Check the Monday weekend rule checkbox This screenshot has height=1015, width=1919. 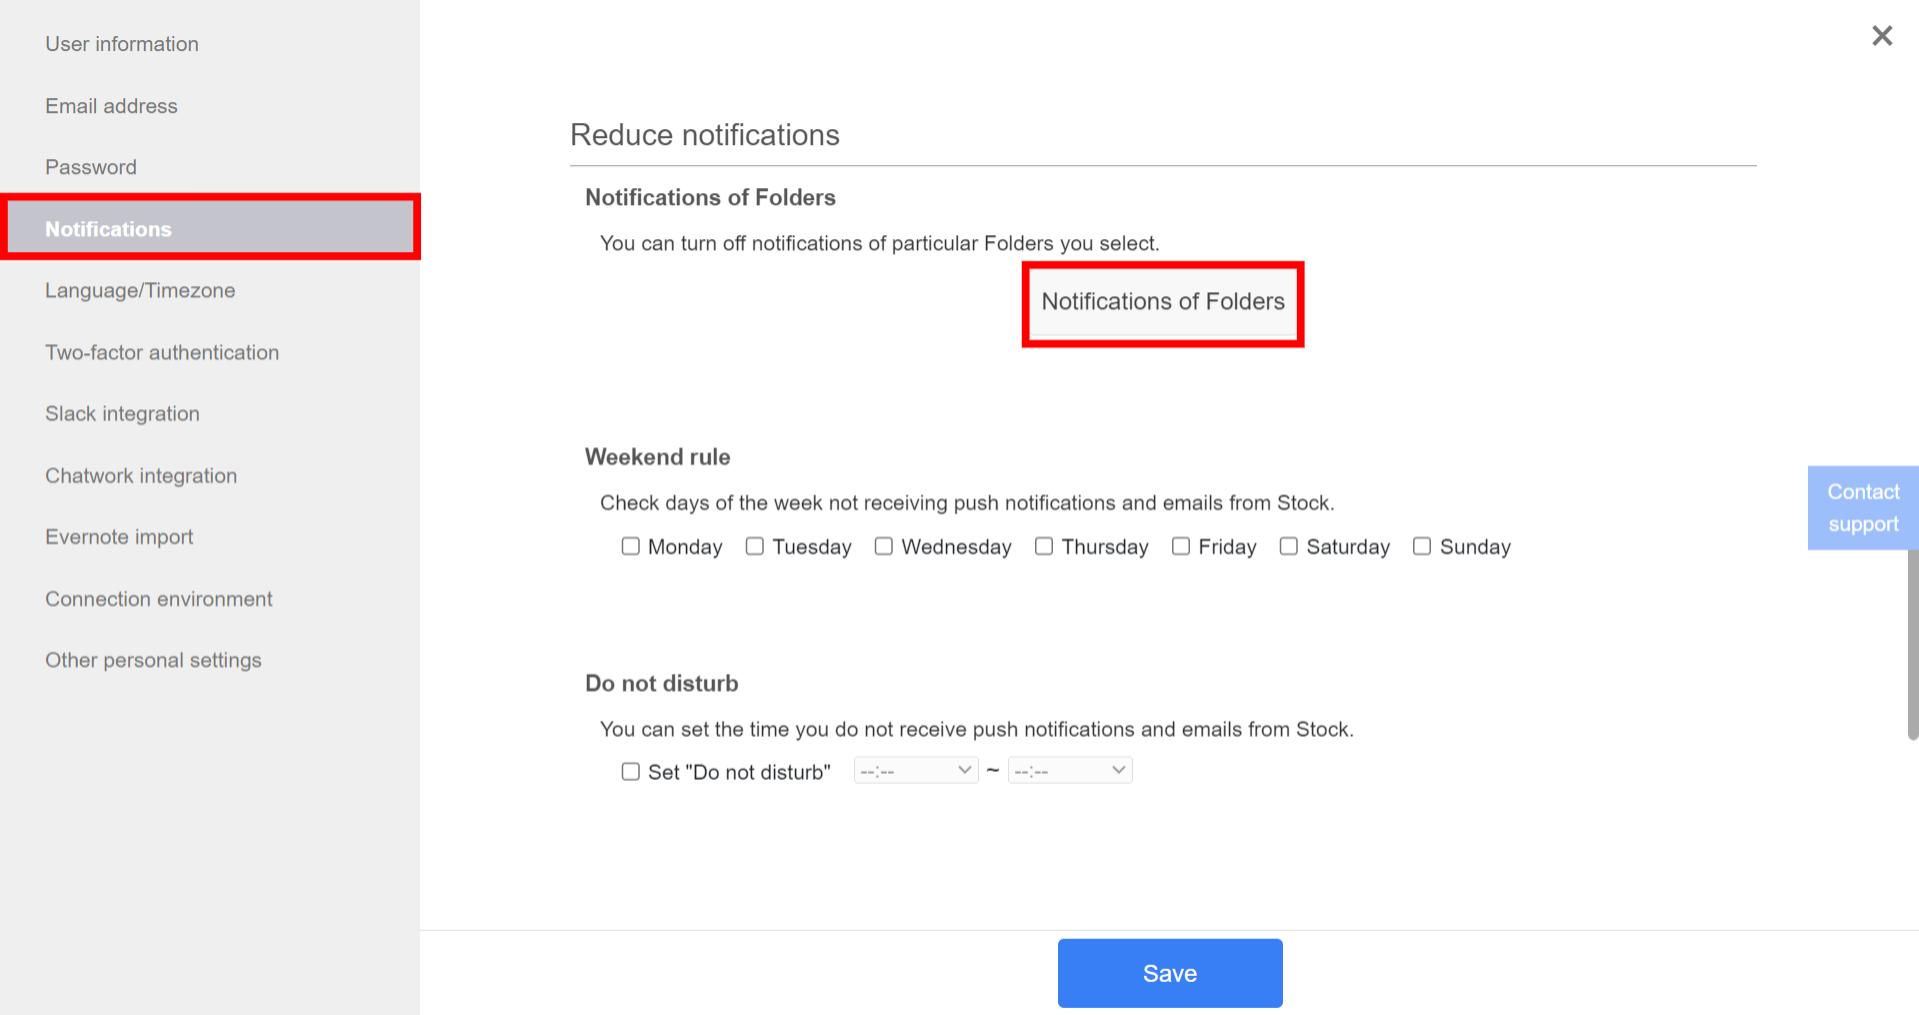[x=630, y=546]
